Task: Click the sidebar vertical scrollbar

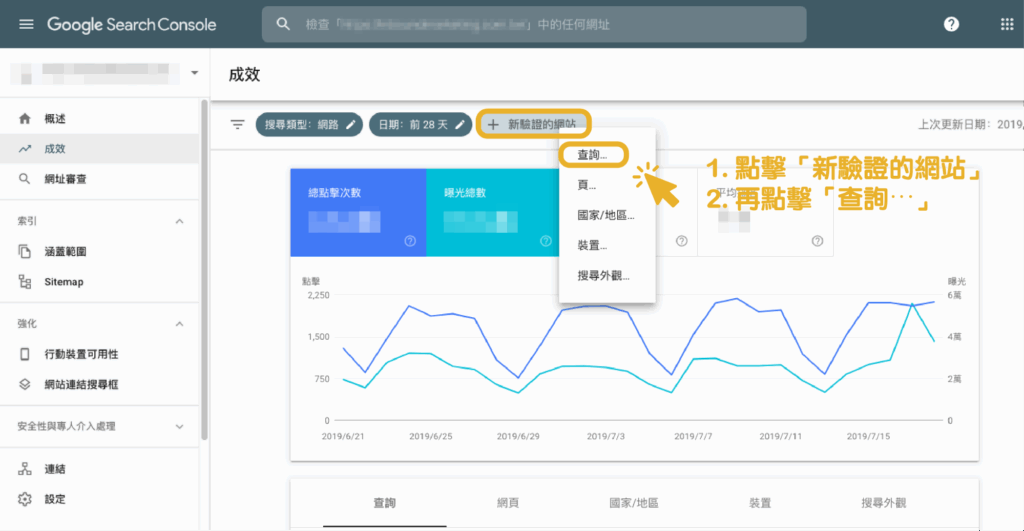Action: coord(204,269)
